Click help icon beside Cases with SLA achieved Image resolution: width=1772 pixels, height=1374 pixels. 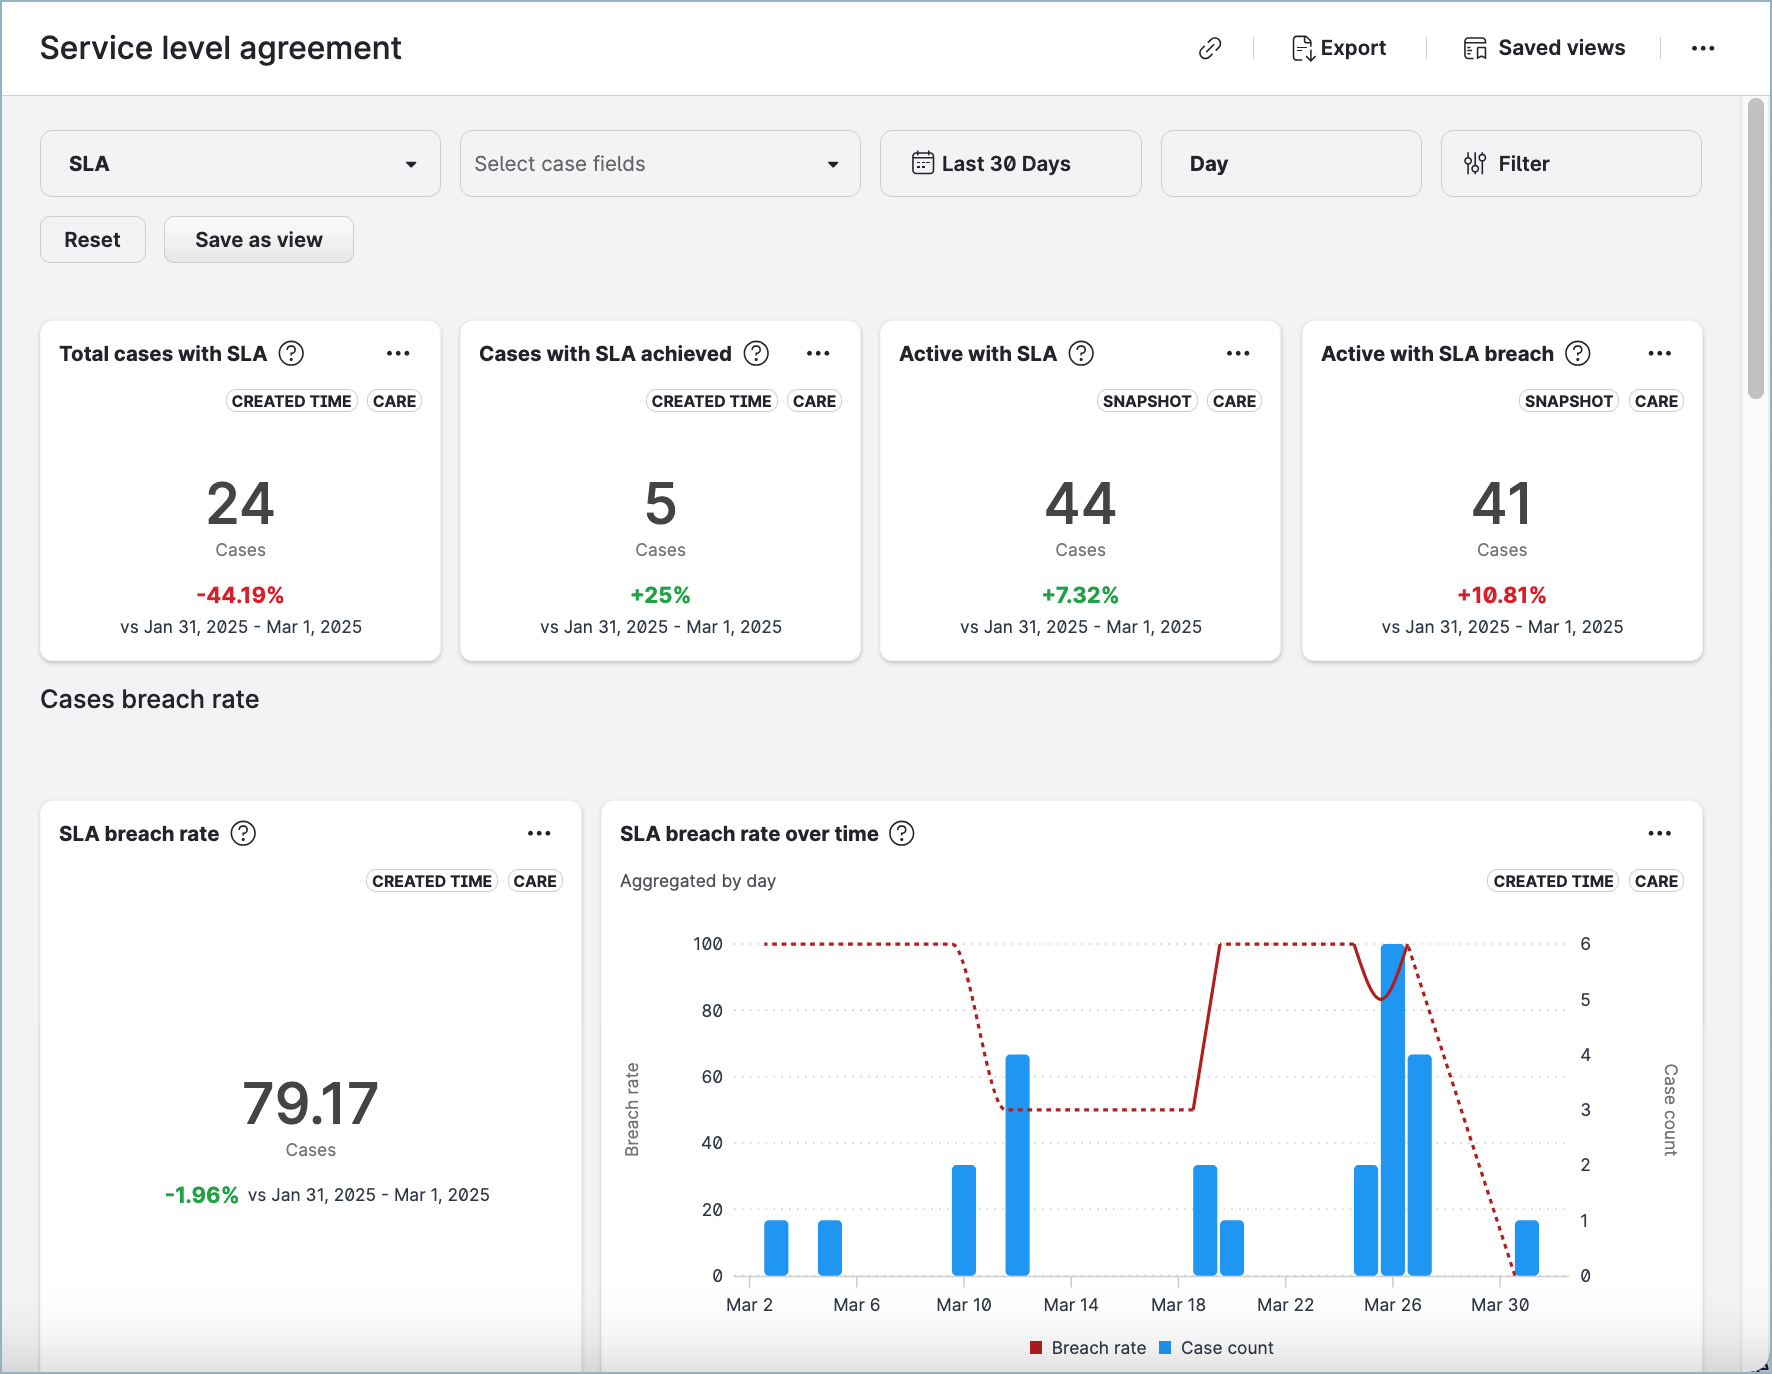click(757, 353)
